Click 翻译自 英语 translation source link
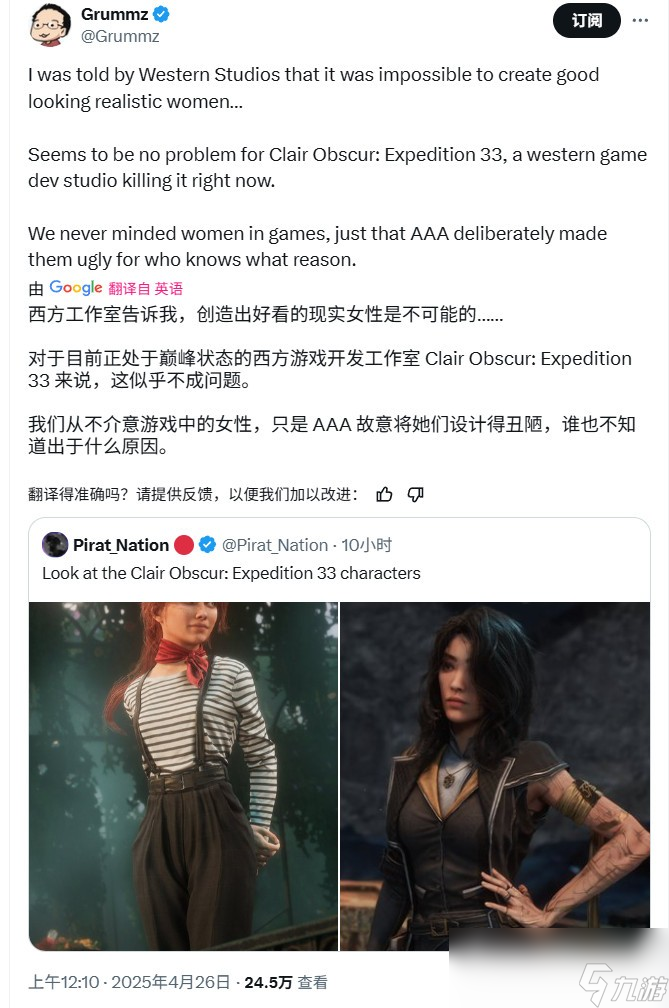 [x=145, y=288]
